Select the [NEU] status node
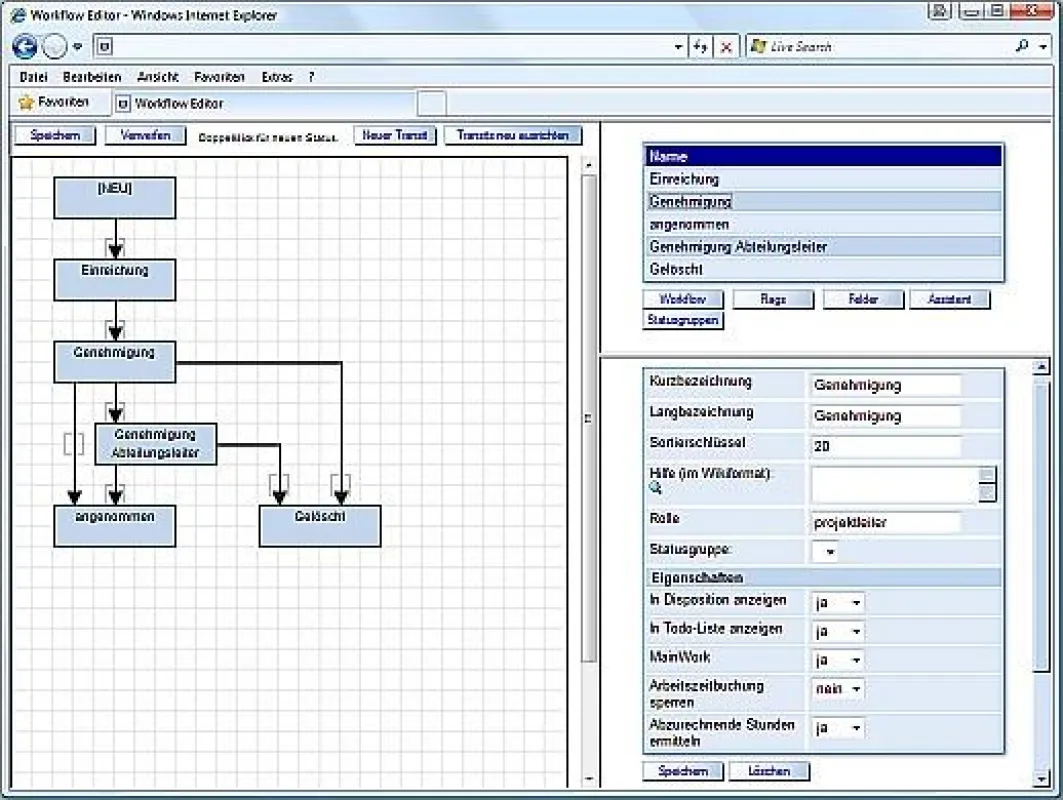 point(115,198)
